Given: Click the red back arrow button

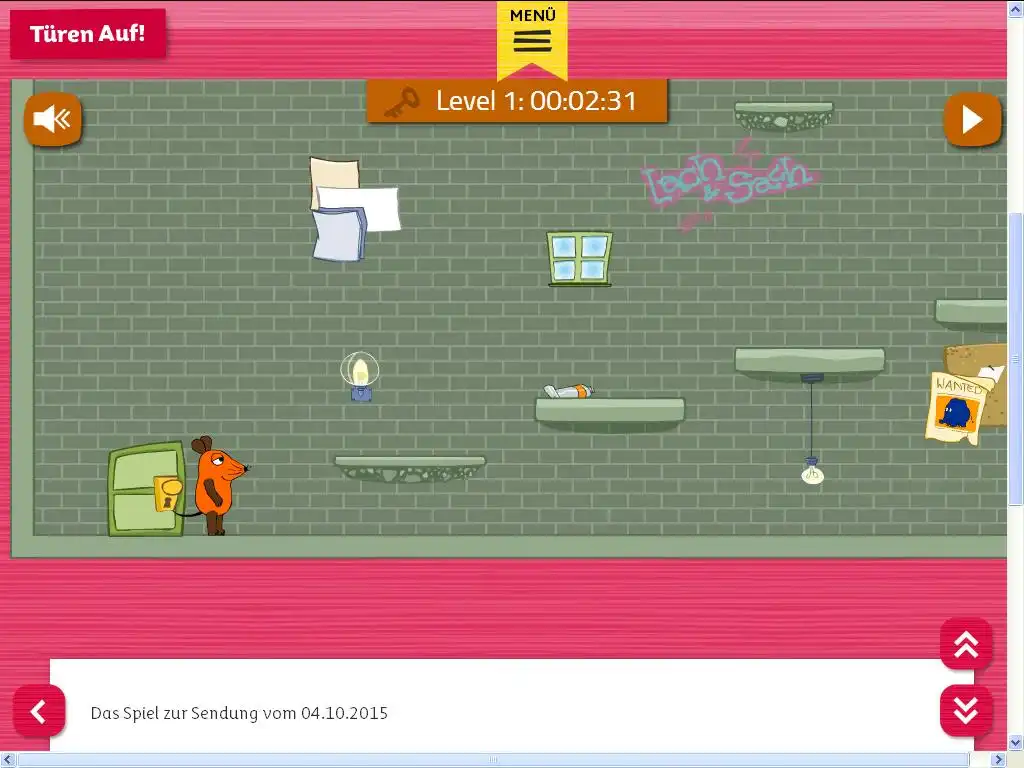Looking at the screenshot, I should 39,711.
